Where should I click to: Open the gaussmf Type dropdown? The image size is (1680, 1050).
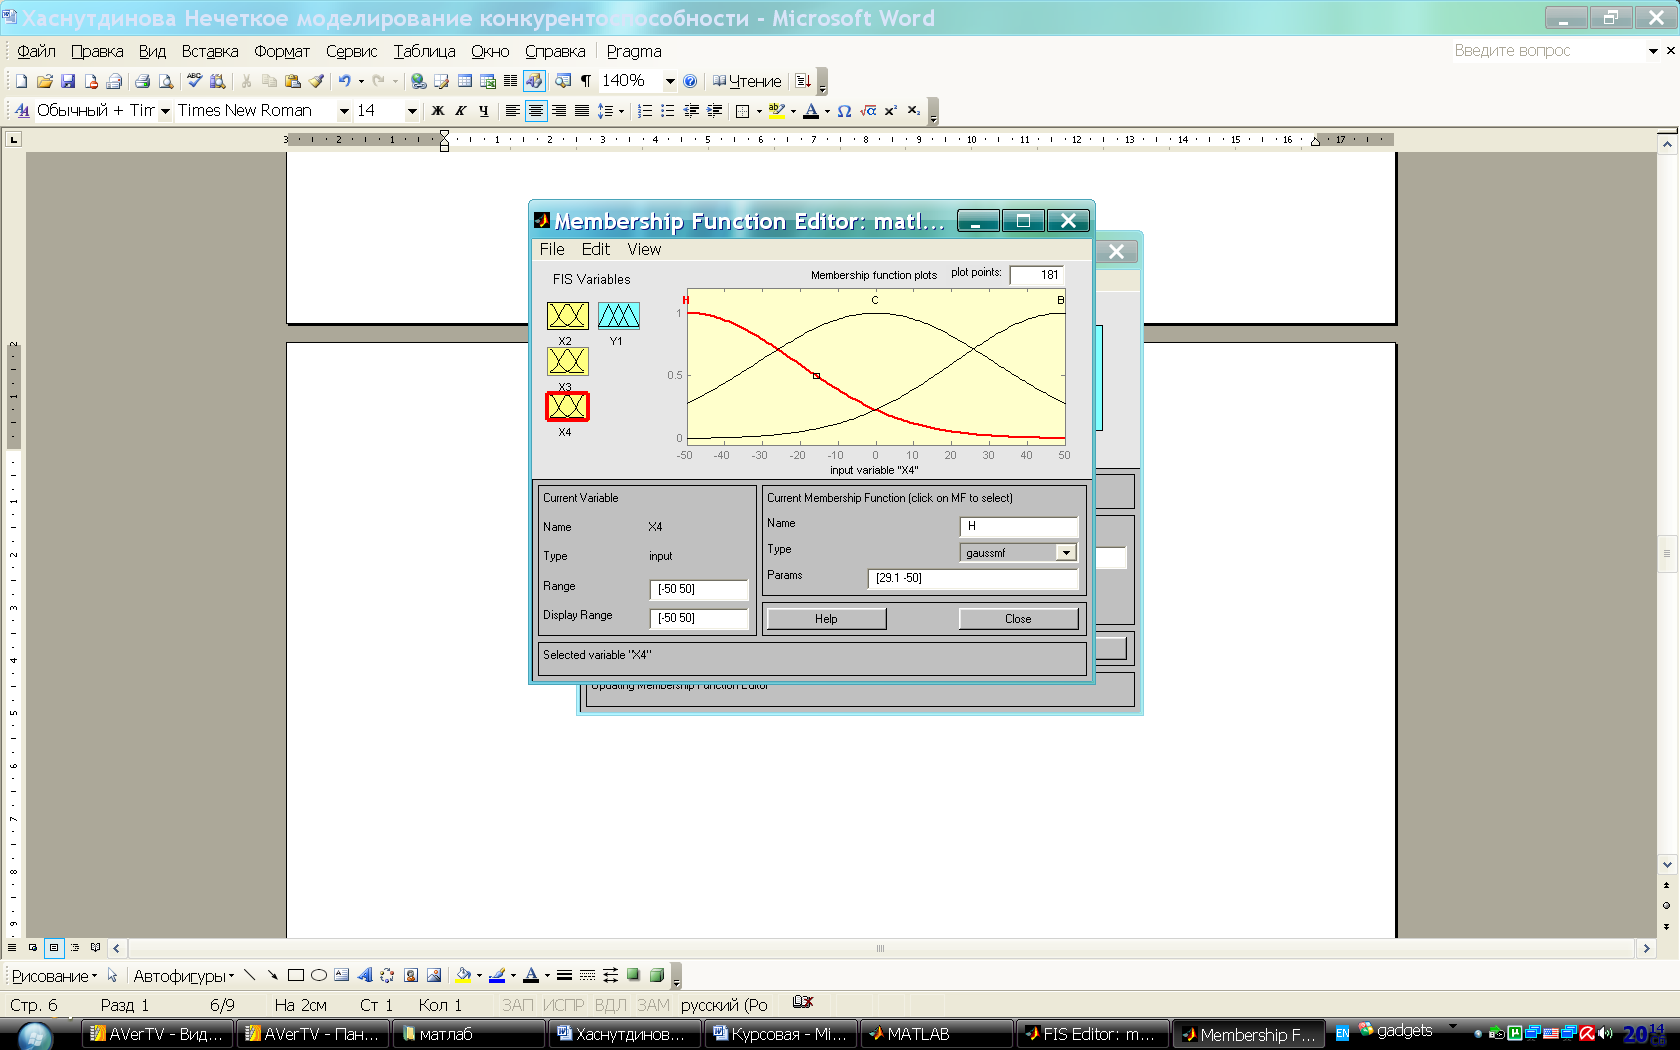1066,553
